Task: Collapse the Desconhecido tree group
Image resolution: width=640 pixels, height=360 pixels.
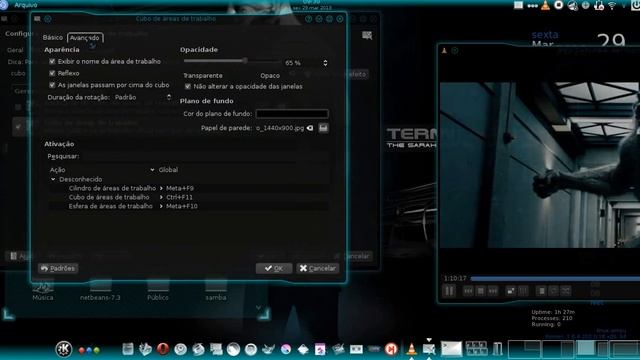Action: pyautogui.click(x=53, y=179)
